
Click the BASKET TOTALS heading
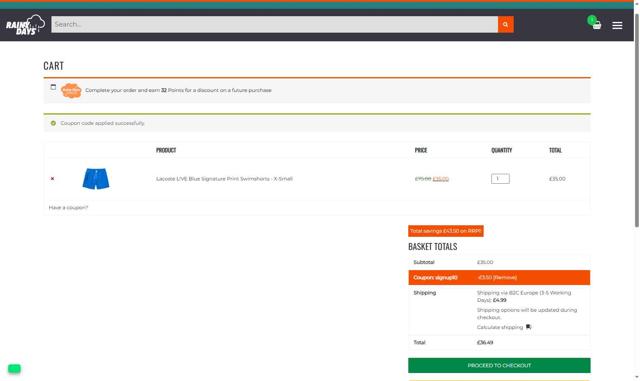(433, 246)
